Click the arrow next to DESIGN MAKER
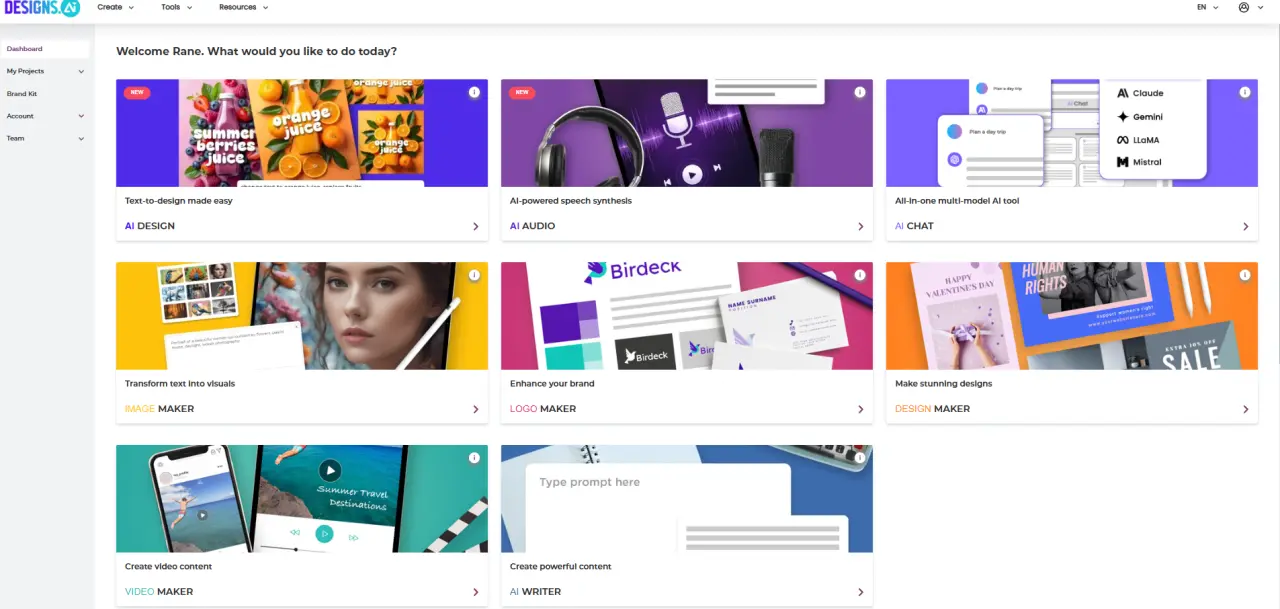 1246,410
